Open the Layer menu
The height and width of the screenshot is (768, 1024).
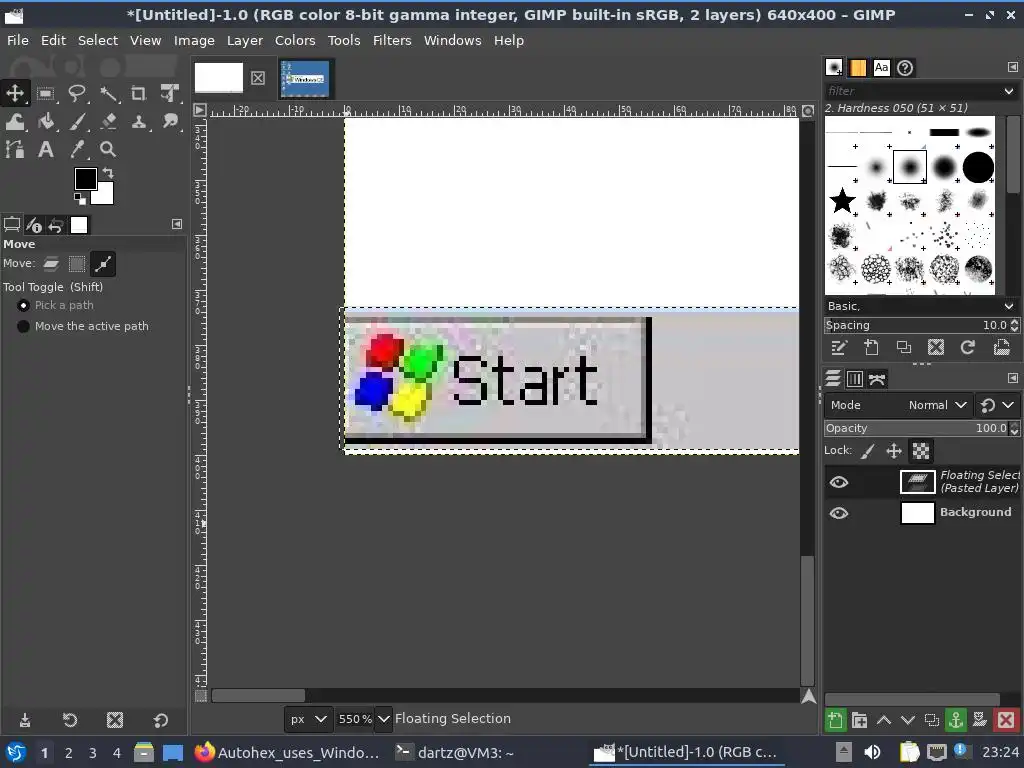click(244, 40)
